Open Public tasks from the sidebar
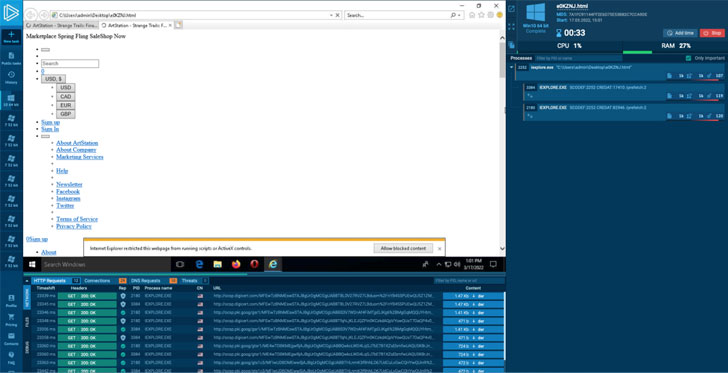Viewport: 728px width, 373px height. click(x=11, y=58)
